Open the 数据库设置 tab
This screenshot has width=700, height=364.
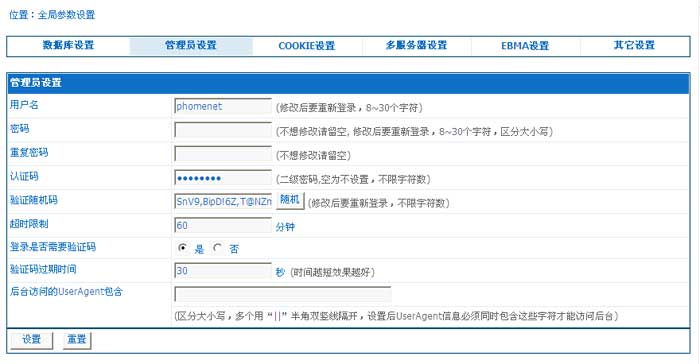point(68,46)
